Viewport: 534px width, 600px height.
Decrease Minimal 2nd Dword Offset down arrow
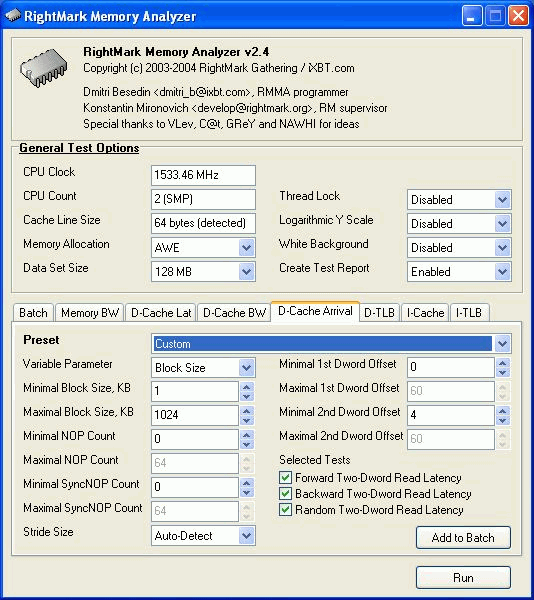(503, 421)
